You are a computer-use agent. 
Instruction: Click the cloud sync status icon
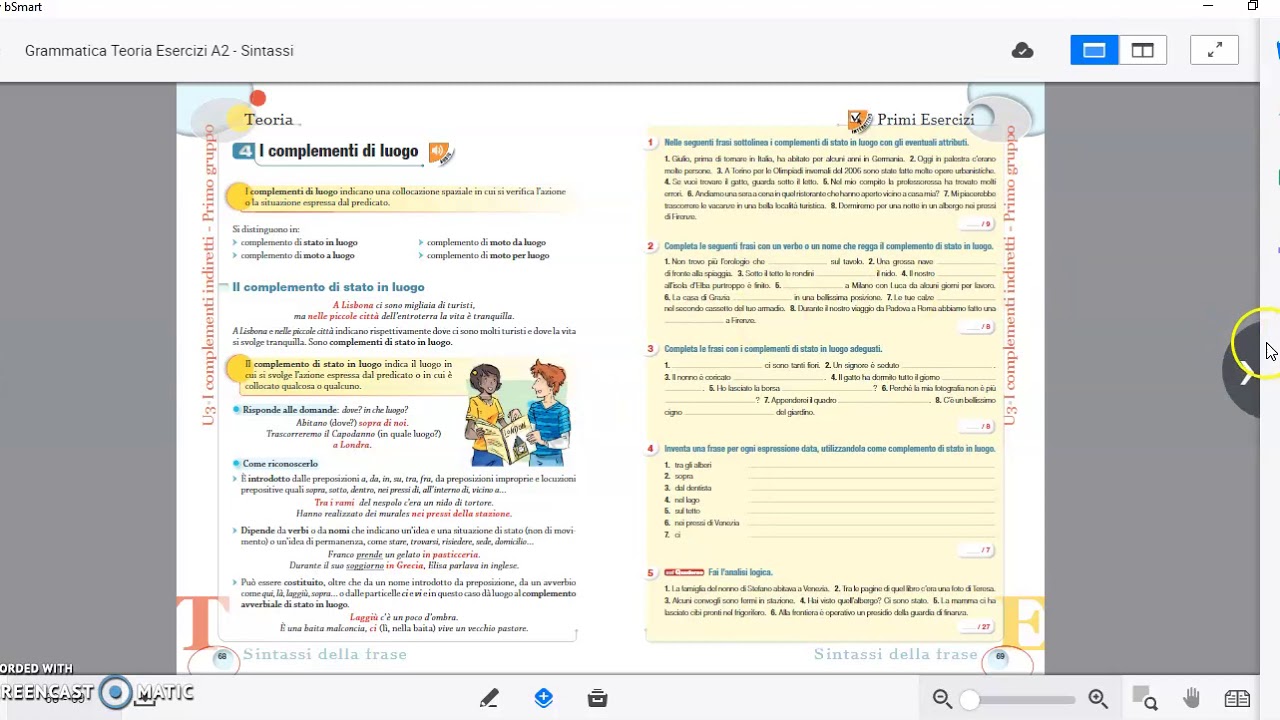(x=1022, y=50)
